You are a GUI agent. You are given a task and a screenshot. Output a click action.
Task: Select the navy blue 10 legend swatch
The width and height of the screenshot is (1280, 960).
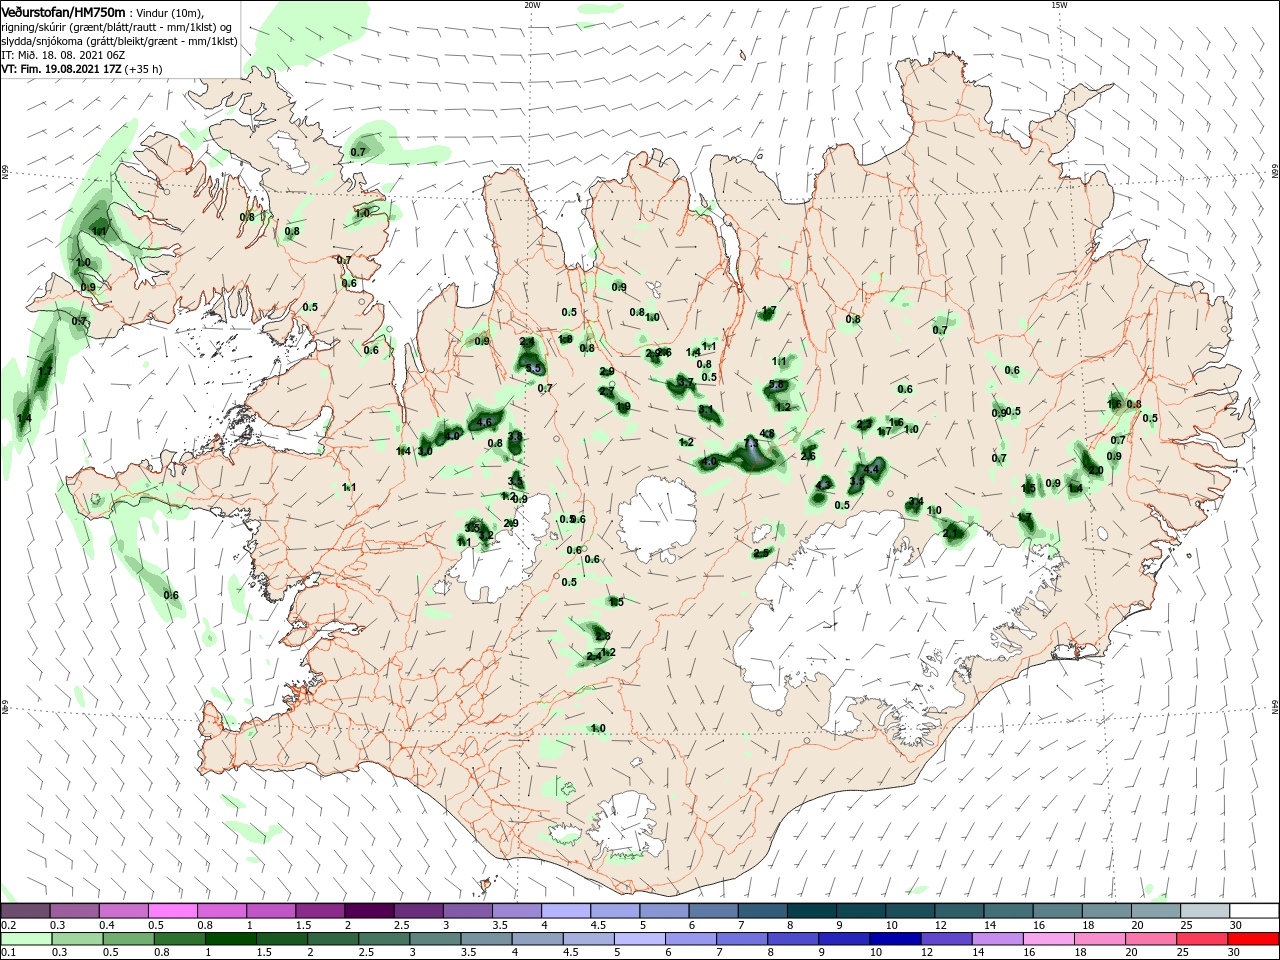pos(894,939)
